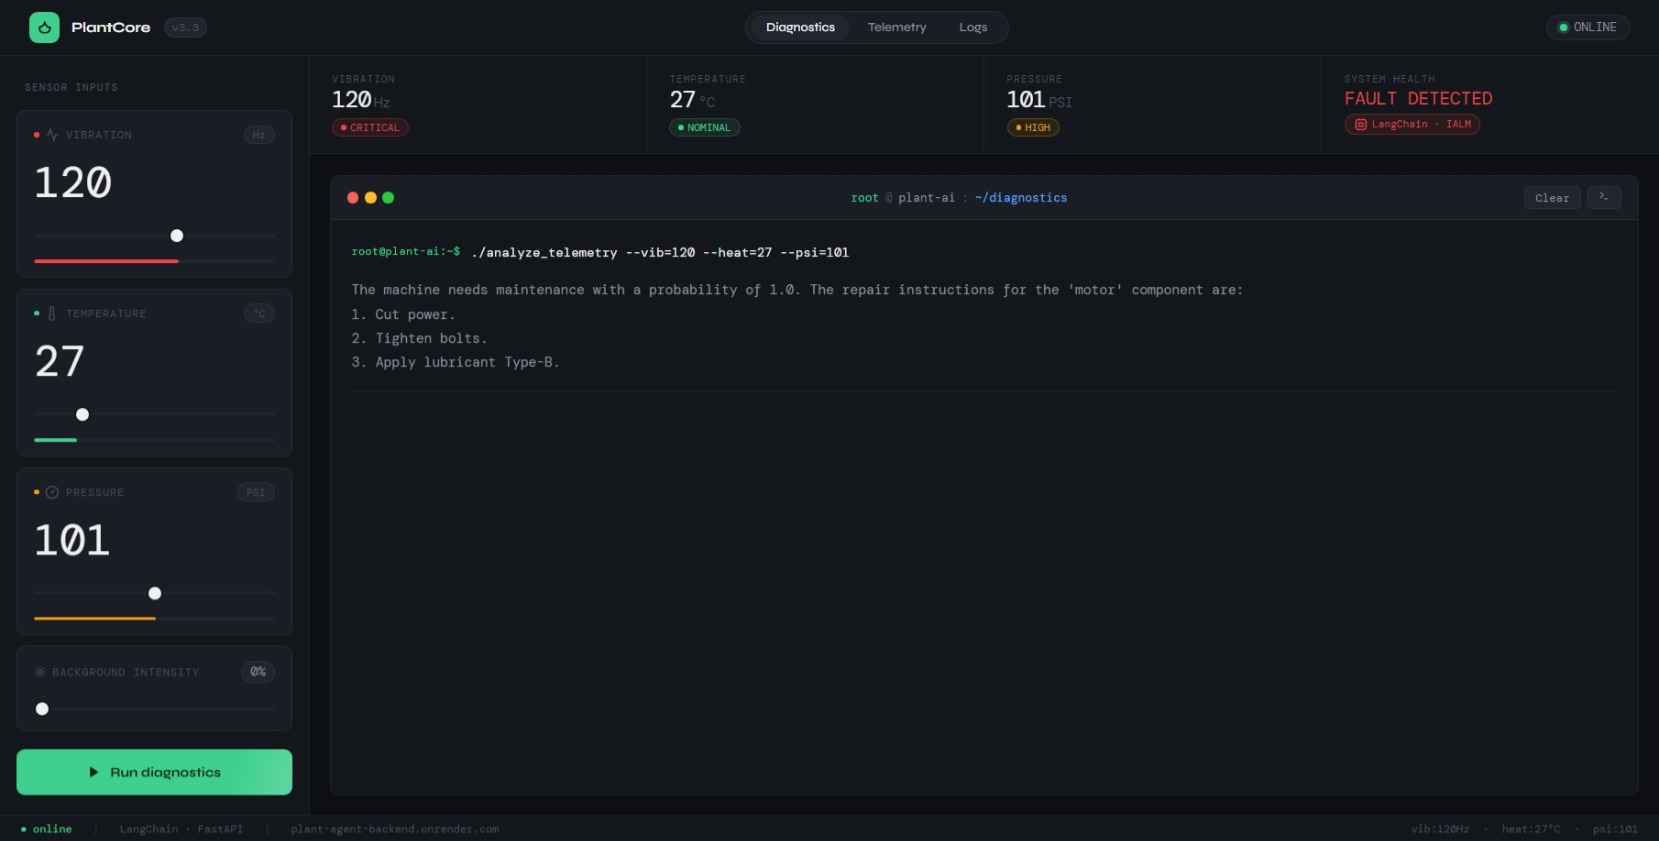Image resolution: width=1659 pixels, height=841 pixels.
Task: Click psi:101 in status bar
Action: point(1615,829)
